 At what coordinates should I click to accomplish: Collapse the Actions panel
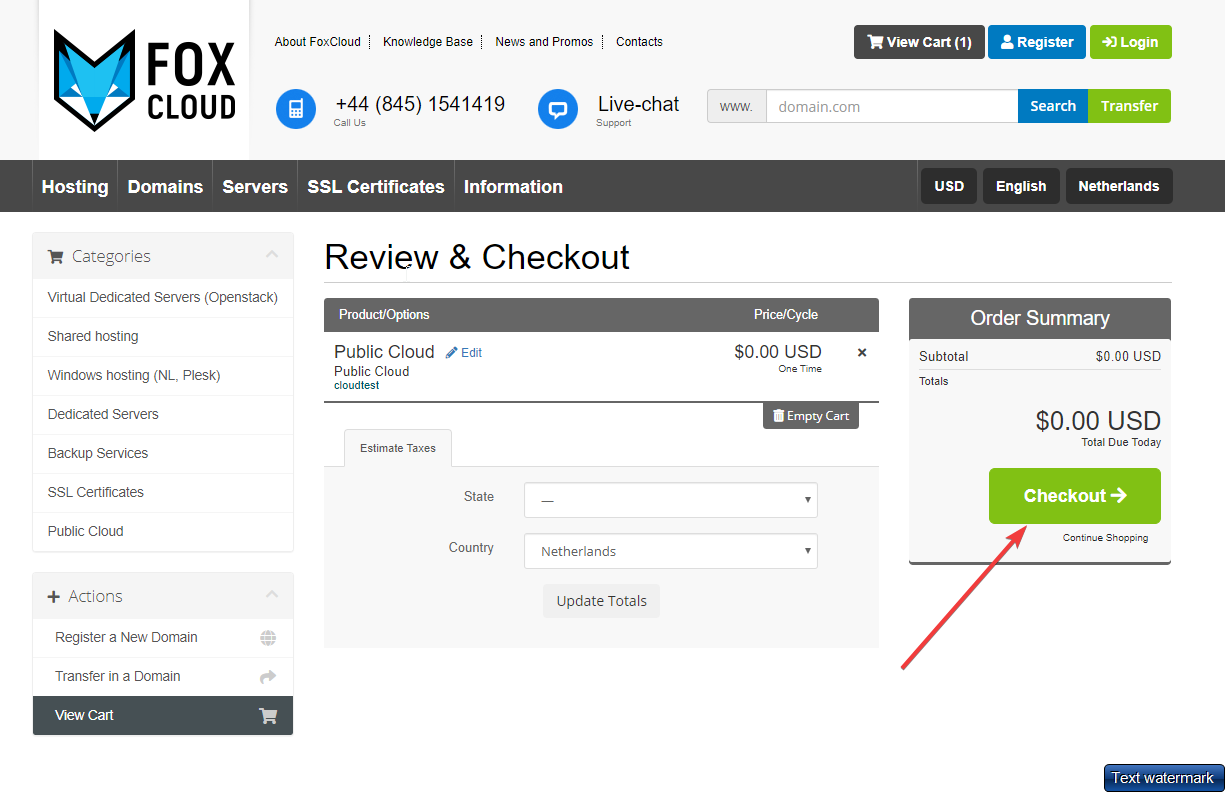point(272,596)
